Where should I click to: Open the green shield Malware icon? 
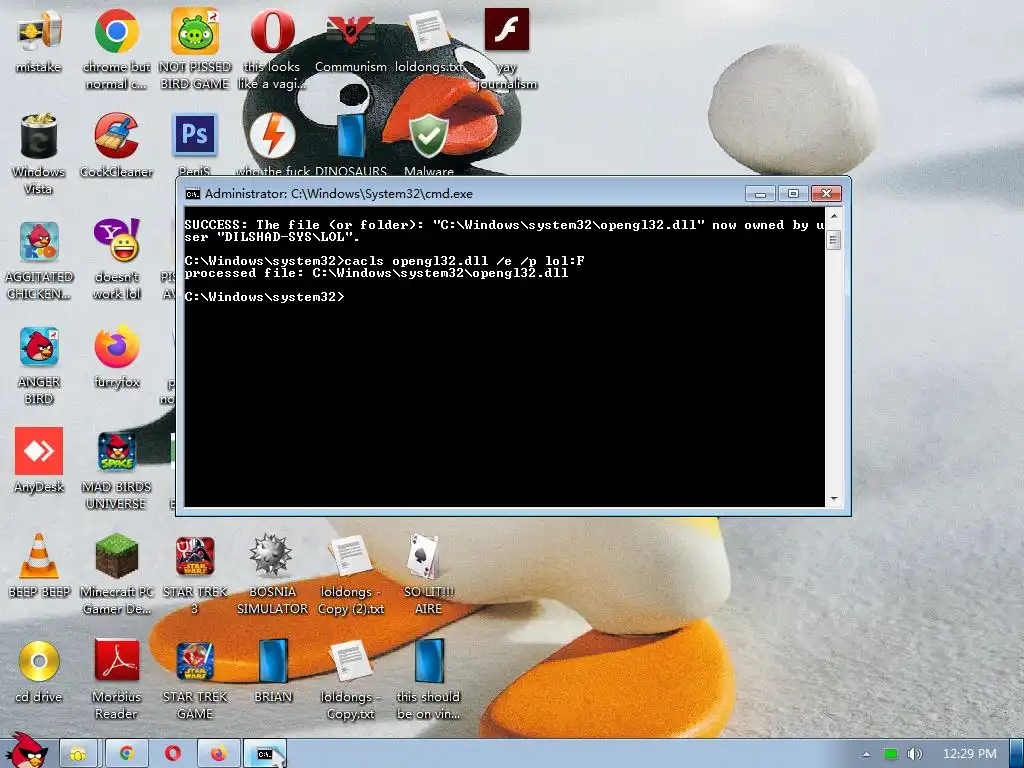tap(428, 136)
